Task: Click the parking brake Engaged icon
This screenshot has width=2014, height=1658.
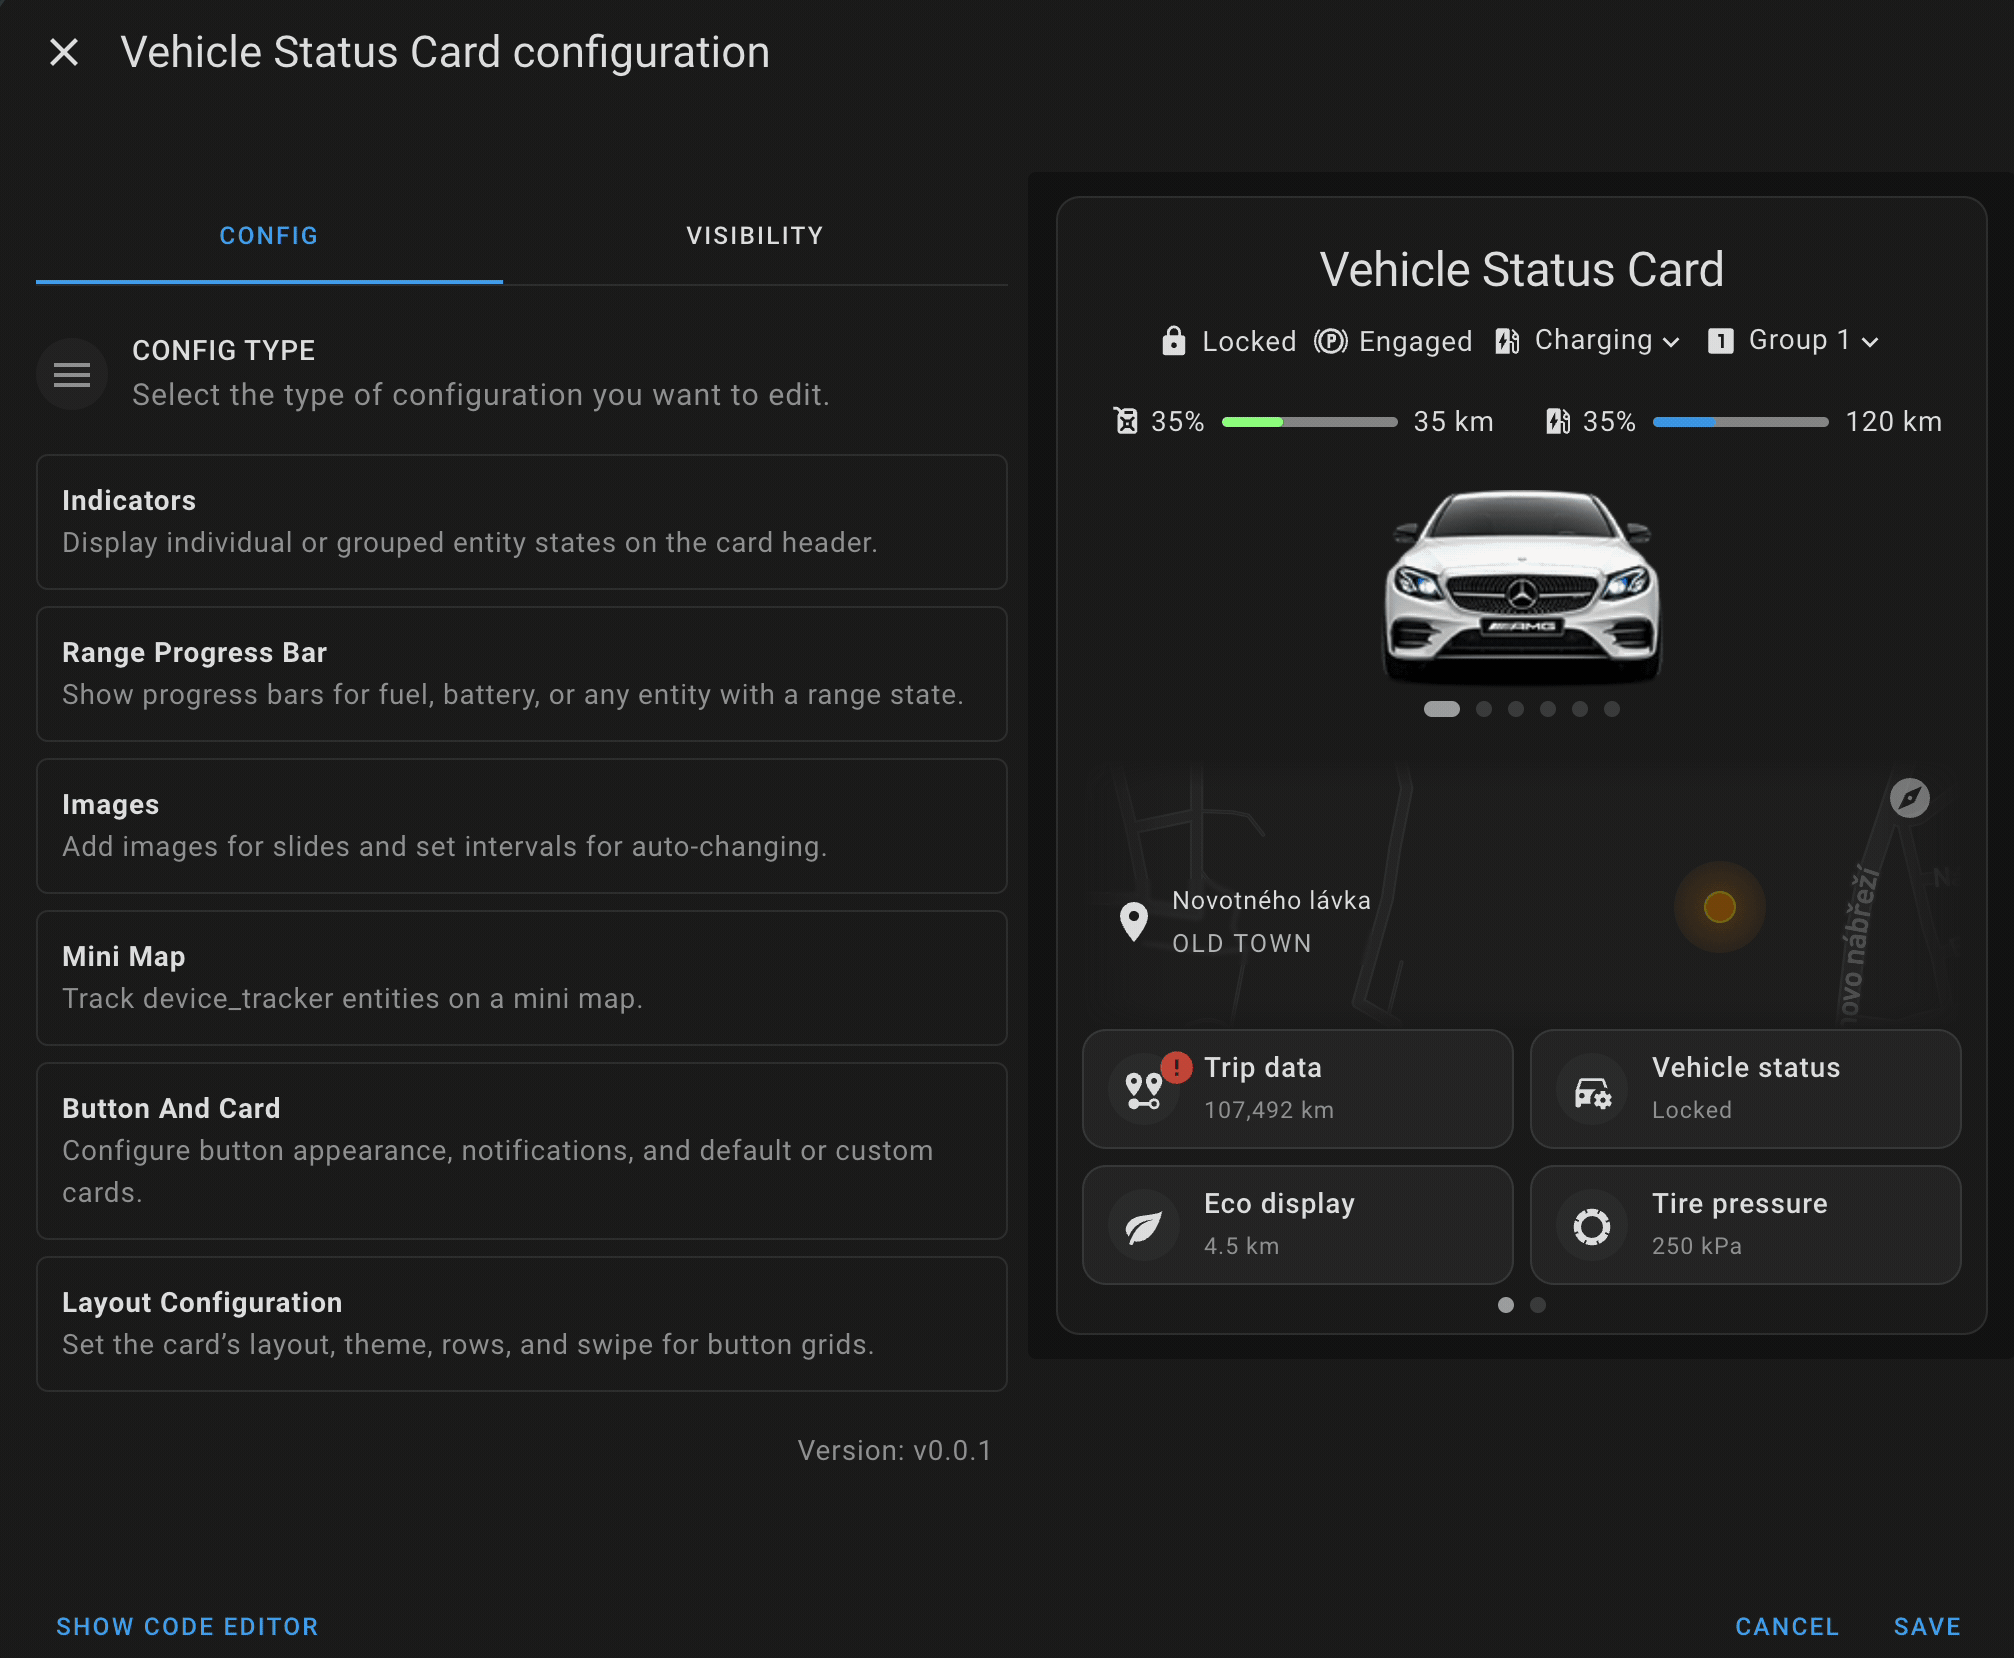Action: (x=1330, y=341)
